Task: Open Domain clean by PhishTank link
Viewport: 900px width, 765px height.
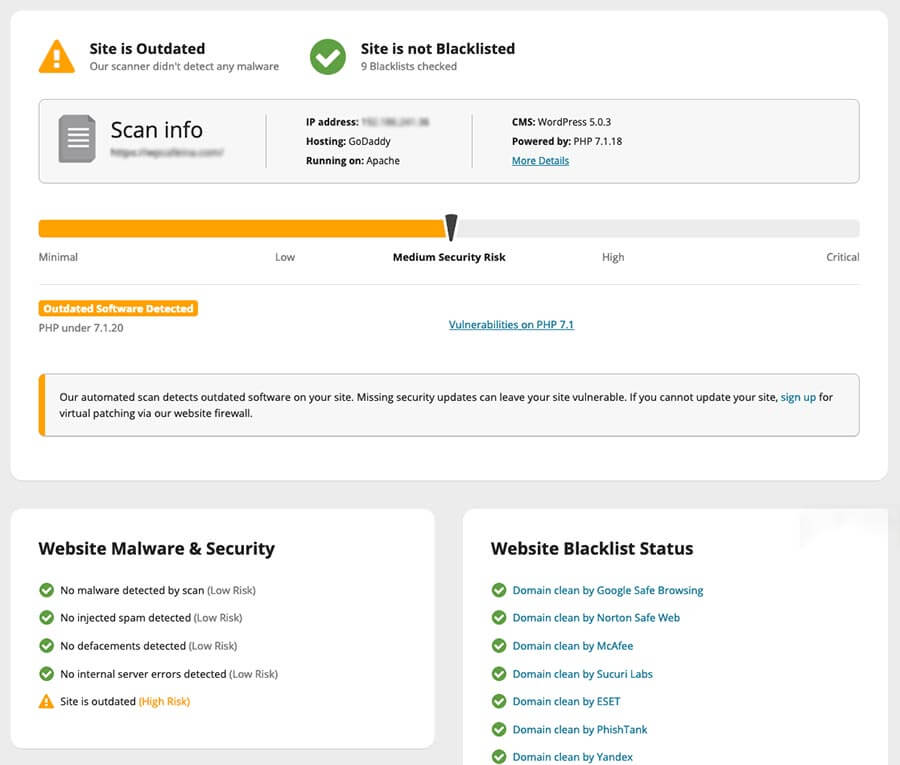Action: (582, 730)
